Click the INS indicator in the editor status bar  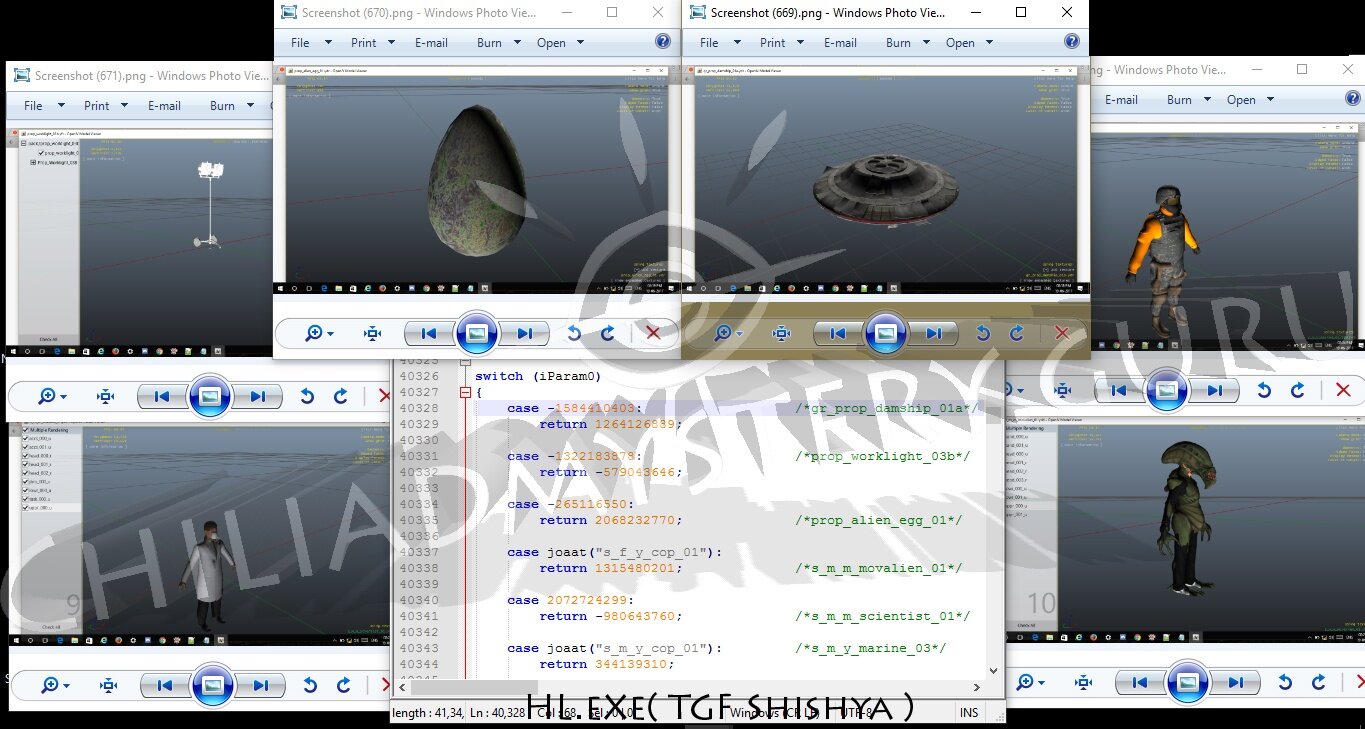point(969,713)
